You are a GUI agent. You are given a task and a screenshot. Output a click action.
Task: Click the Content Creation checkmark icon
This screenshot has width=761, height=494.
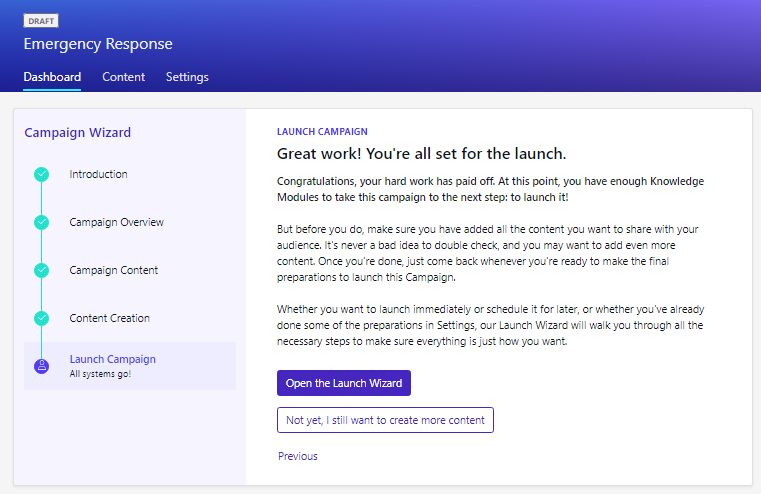41,318
